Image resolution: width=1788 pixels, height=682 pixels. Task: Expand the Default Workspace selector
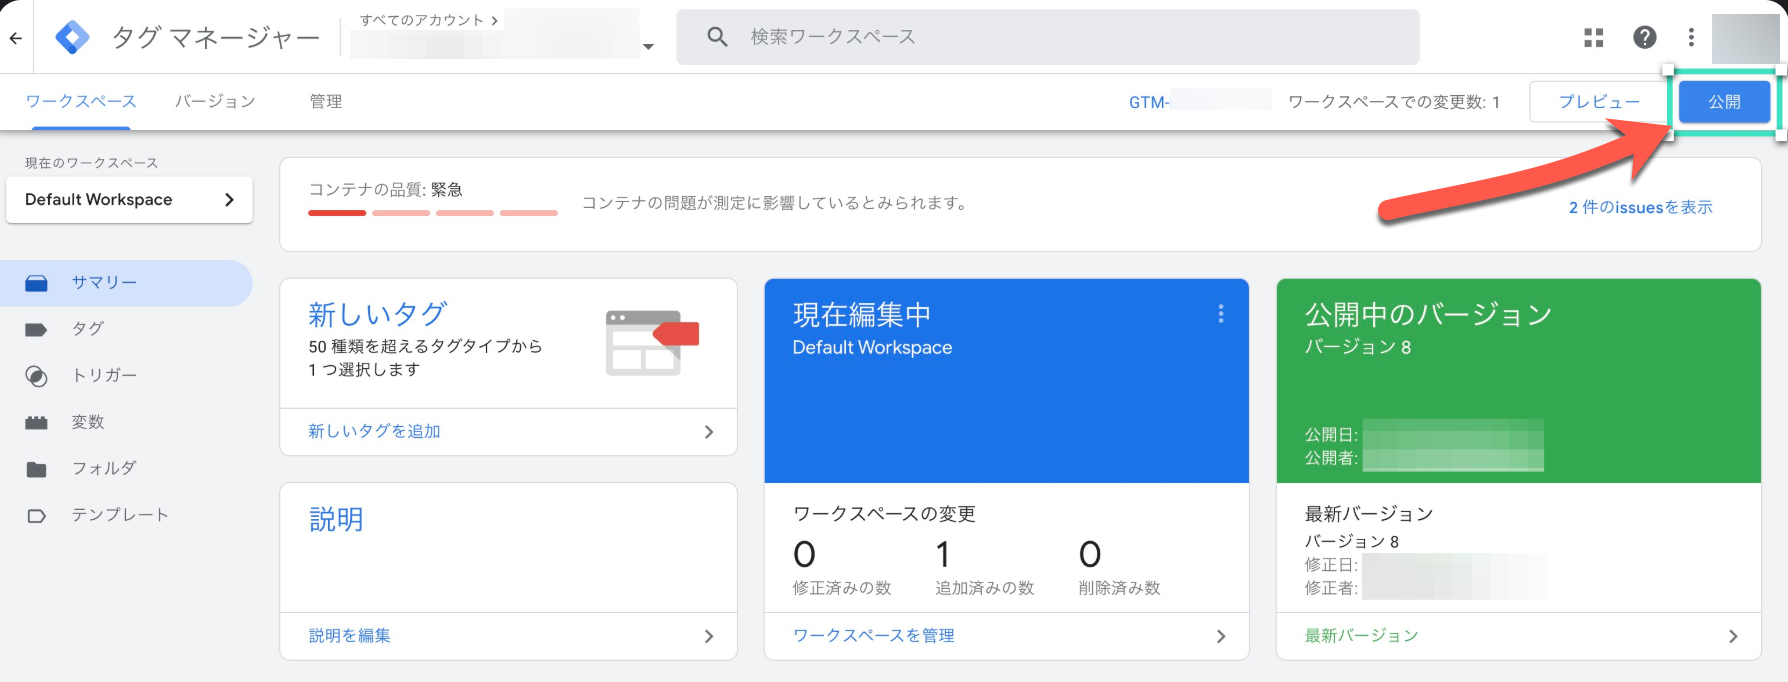[129, 200]
